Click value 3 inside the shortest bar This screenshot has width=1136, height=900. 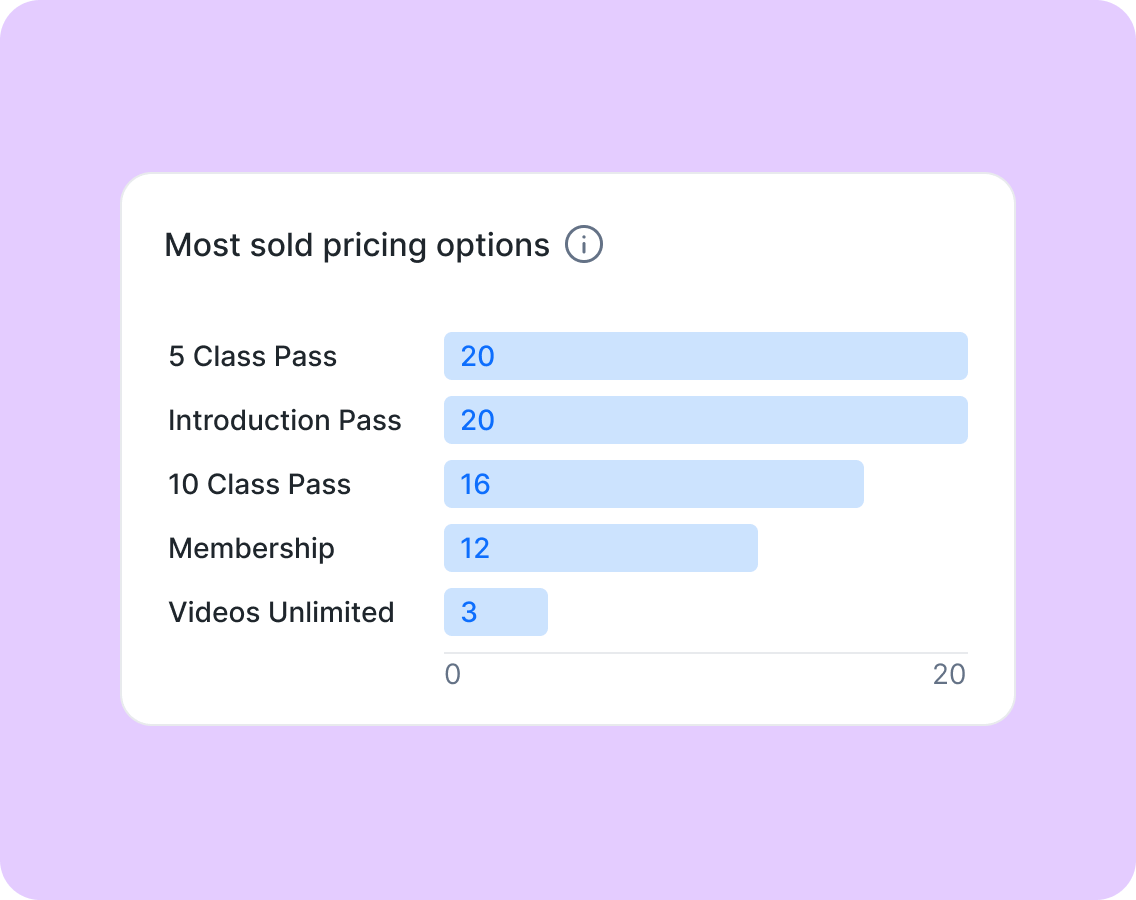pyautogui.click(x=469, y=612)
